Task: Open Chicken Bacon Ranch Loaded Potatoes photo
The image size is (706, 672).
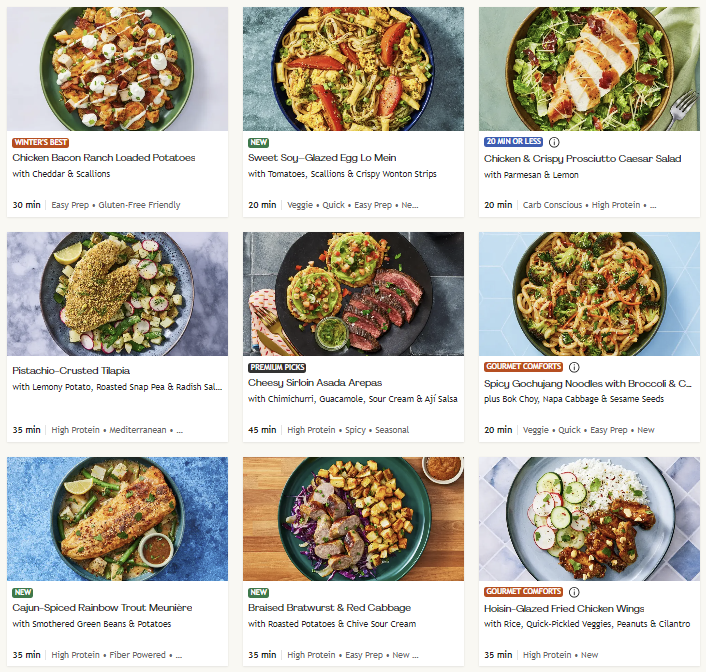Action: click(x=117, y=69)
